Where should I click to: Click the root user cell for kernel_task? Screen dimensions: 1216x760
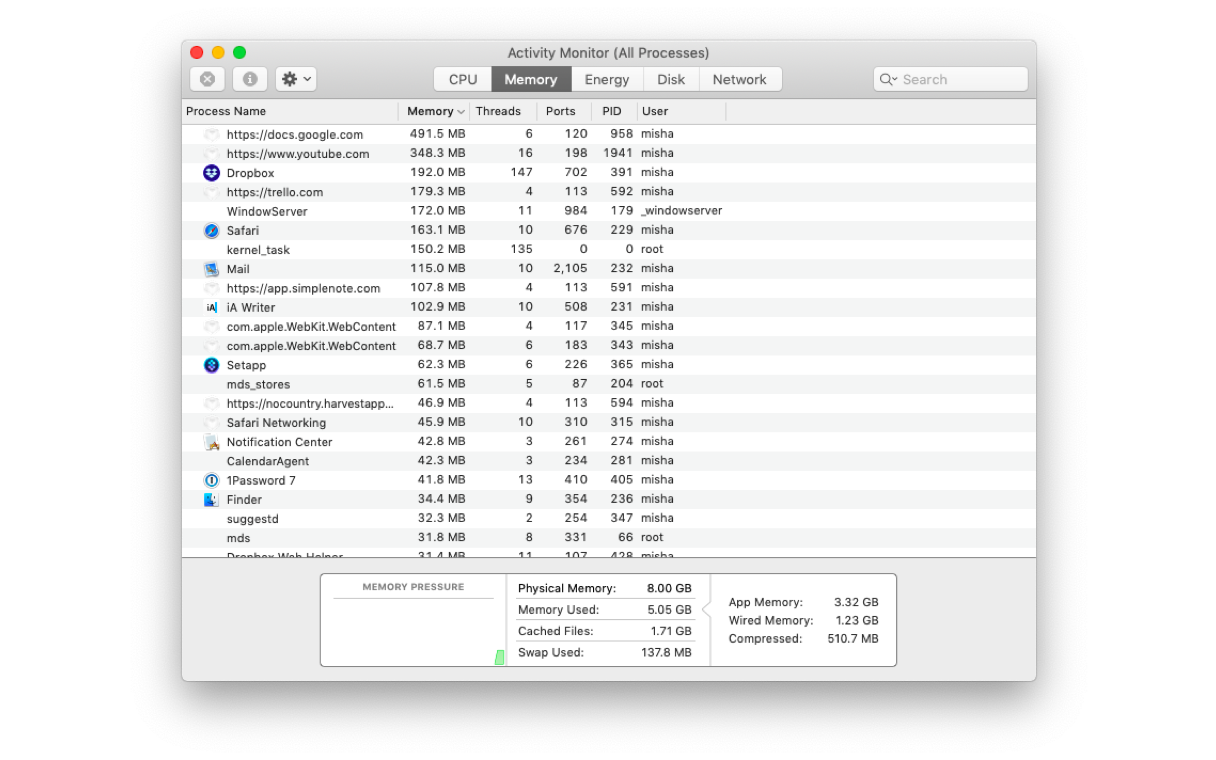click(652, 249)
